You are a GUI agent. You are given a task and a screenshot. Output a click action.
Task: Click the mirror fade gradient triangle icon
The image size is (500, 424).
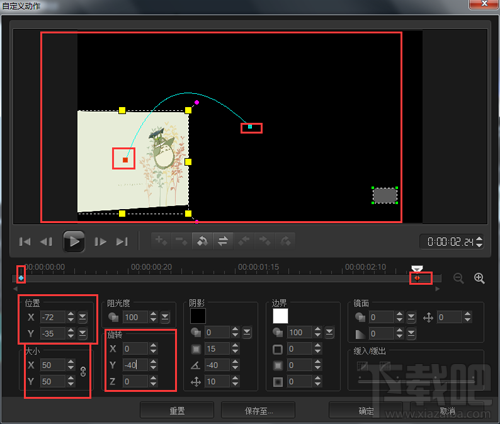pos(360,334)
